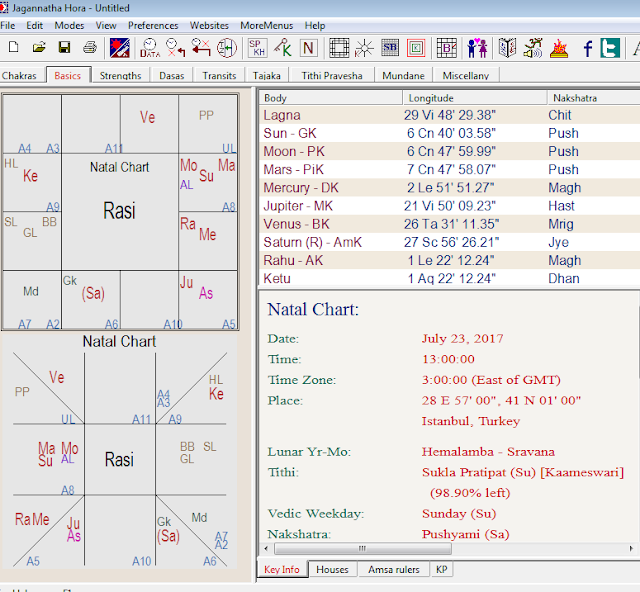
Task: Open the View menu
Action: click(106, 25)
